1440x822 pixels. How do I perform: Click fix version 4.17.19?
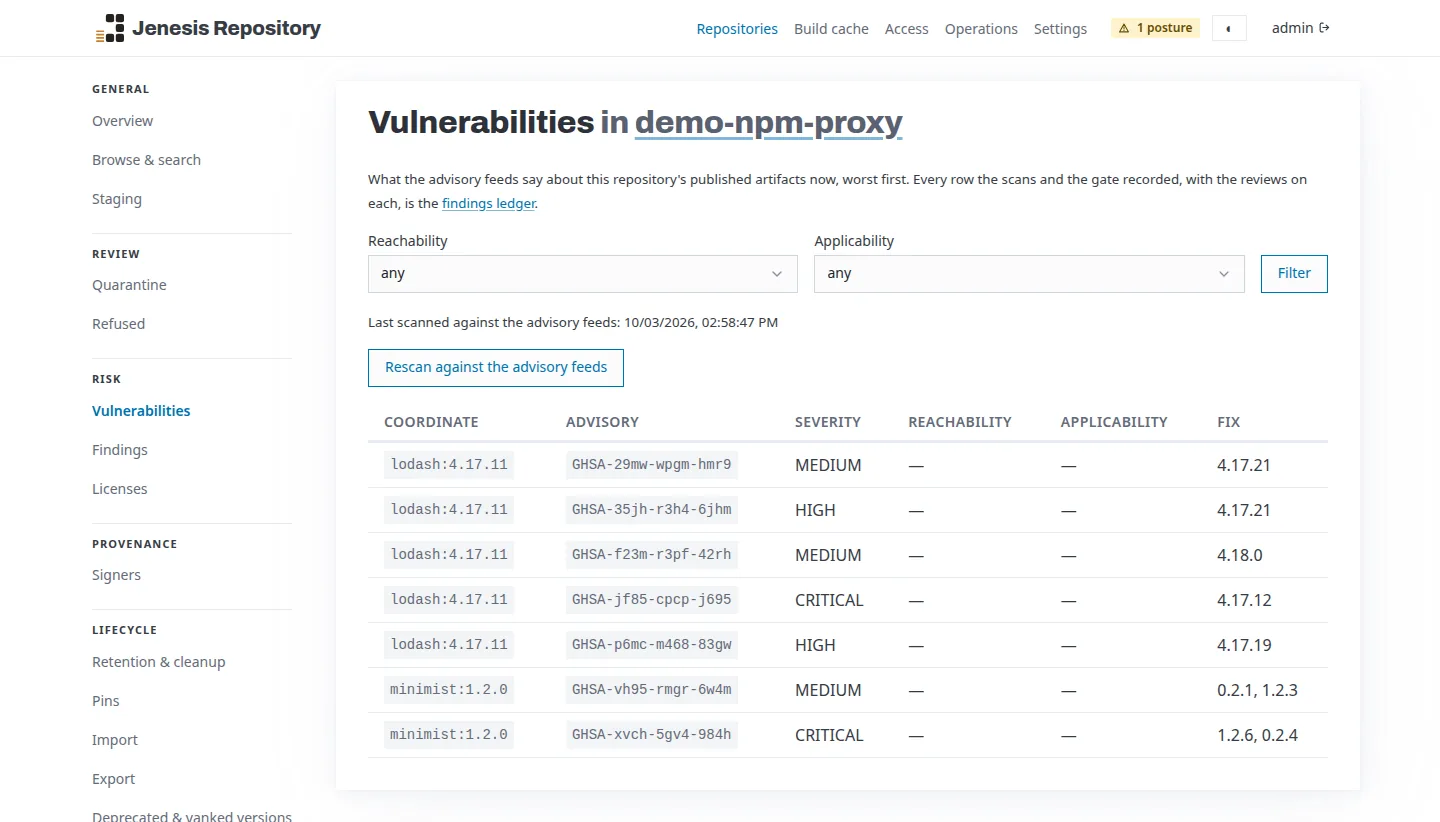coord(1244,645)
